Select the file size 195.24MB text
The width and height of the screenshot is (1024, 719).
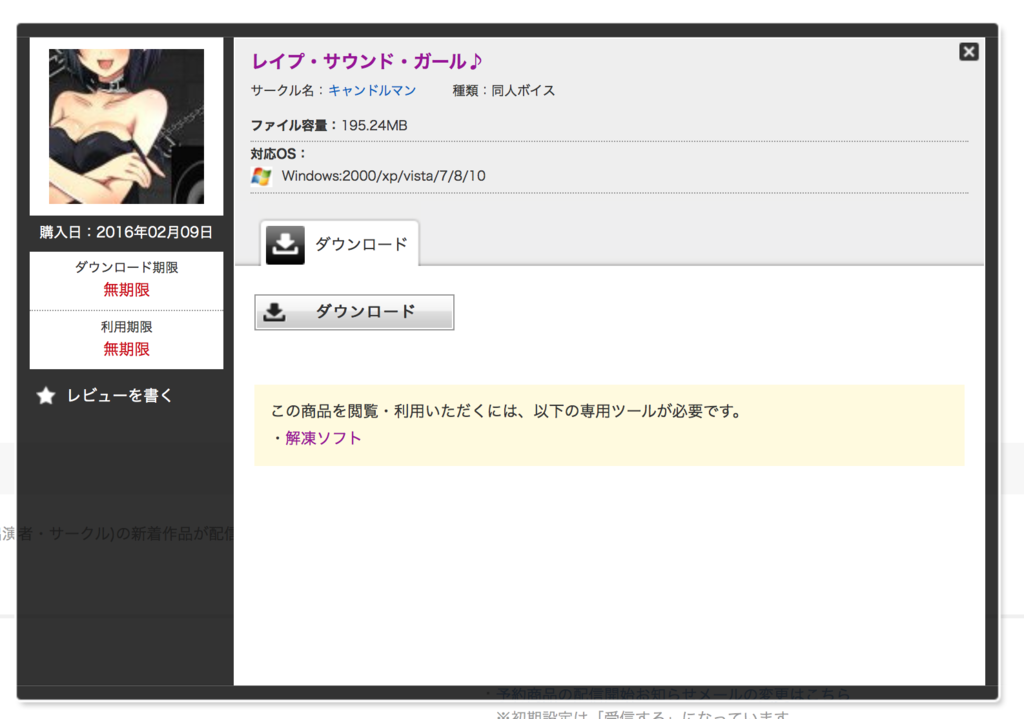click(374, 125)
